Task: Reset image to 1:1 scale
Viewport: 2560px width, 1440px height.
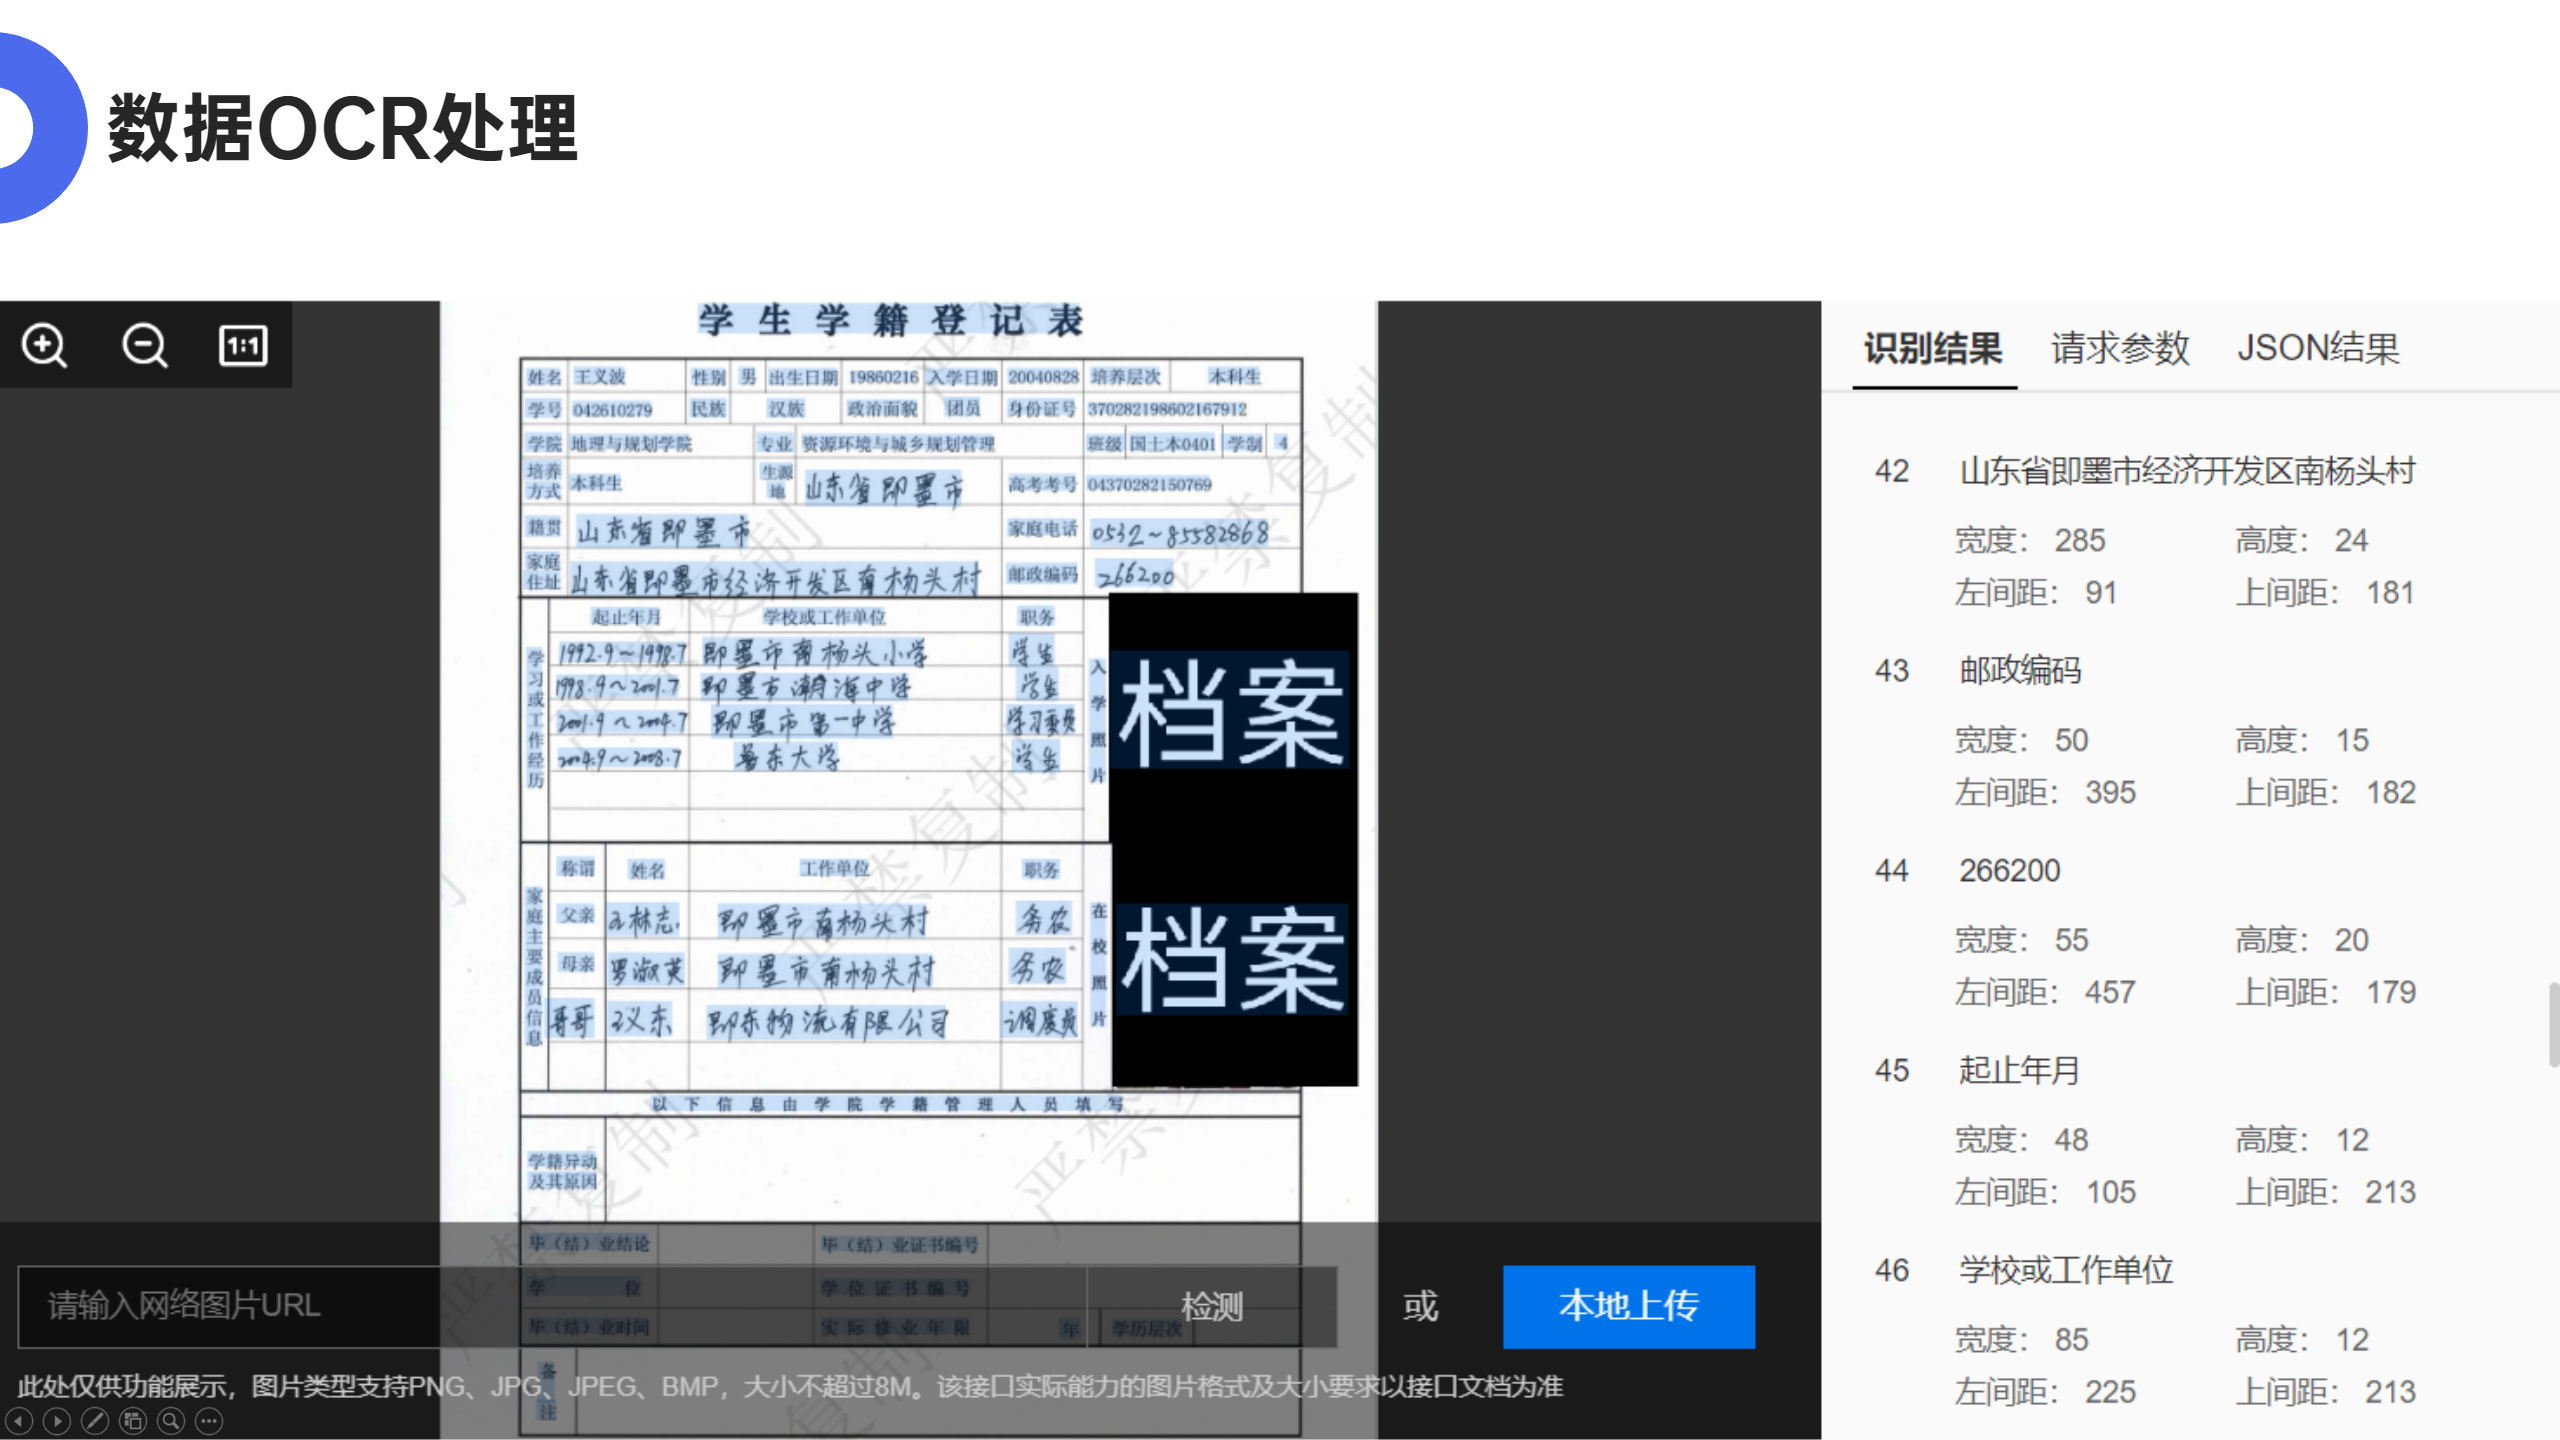Action: pos(243,346)
